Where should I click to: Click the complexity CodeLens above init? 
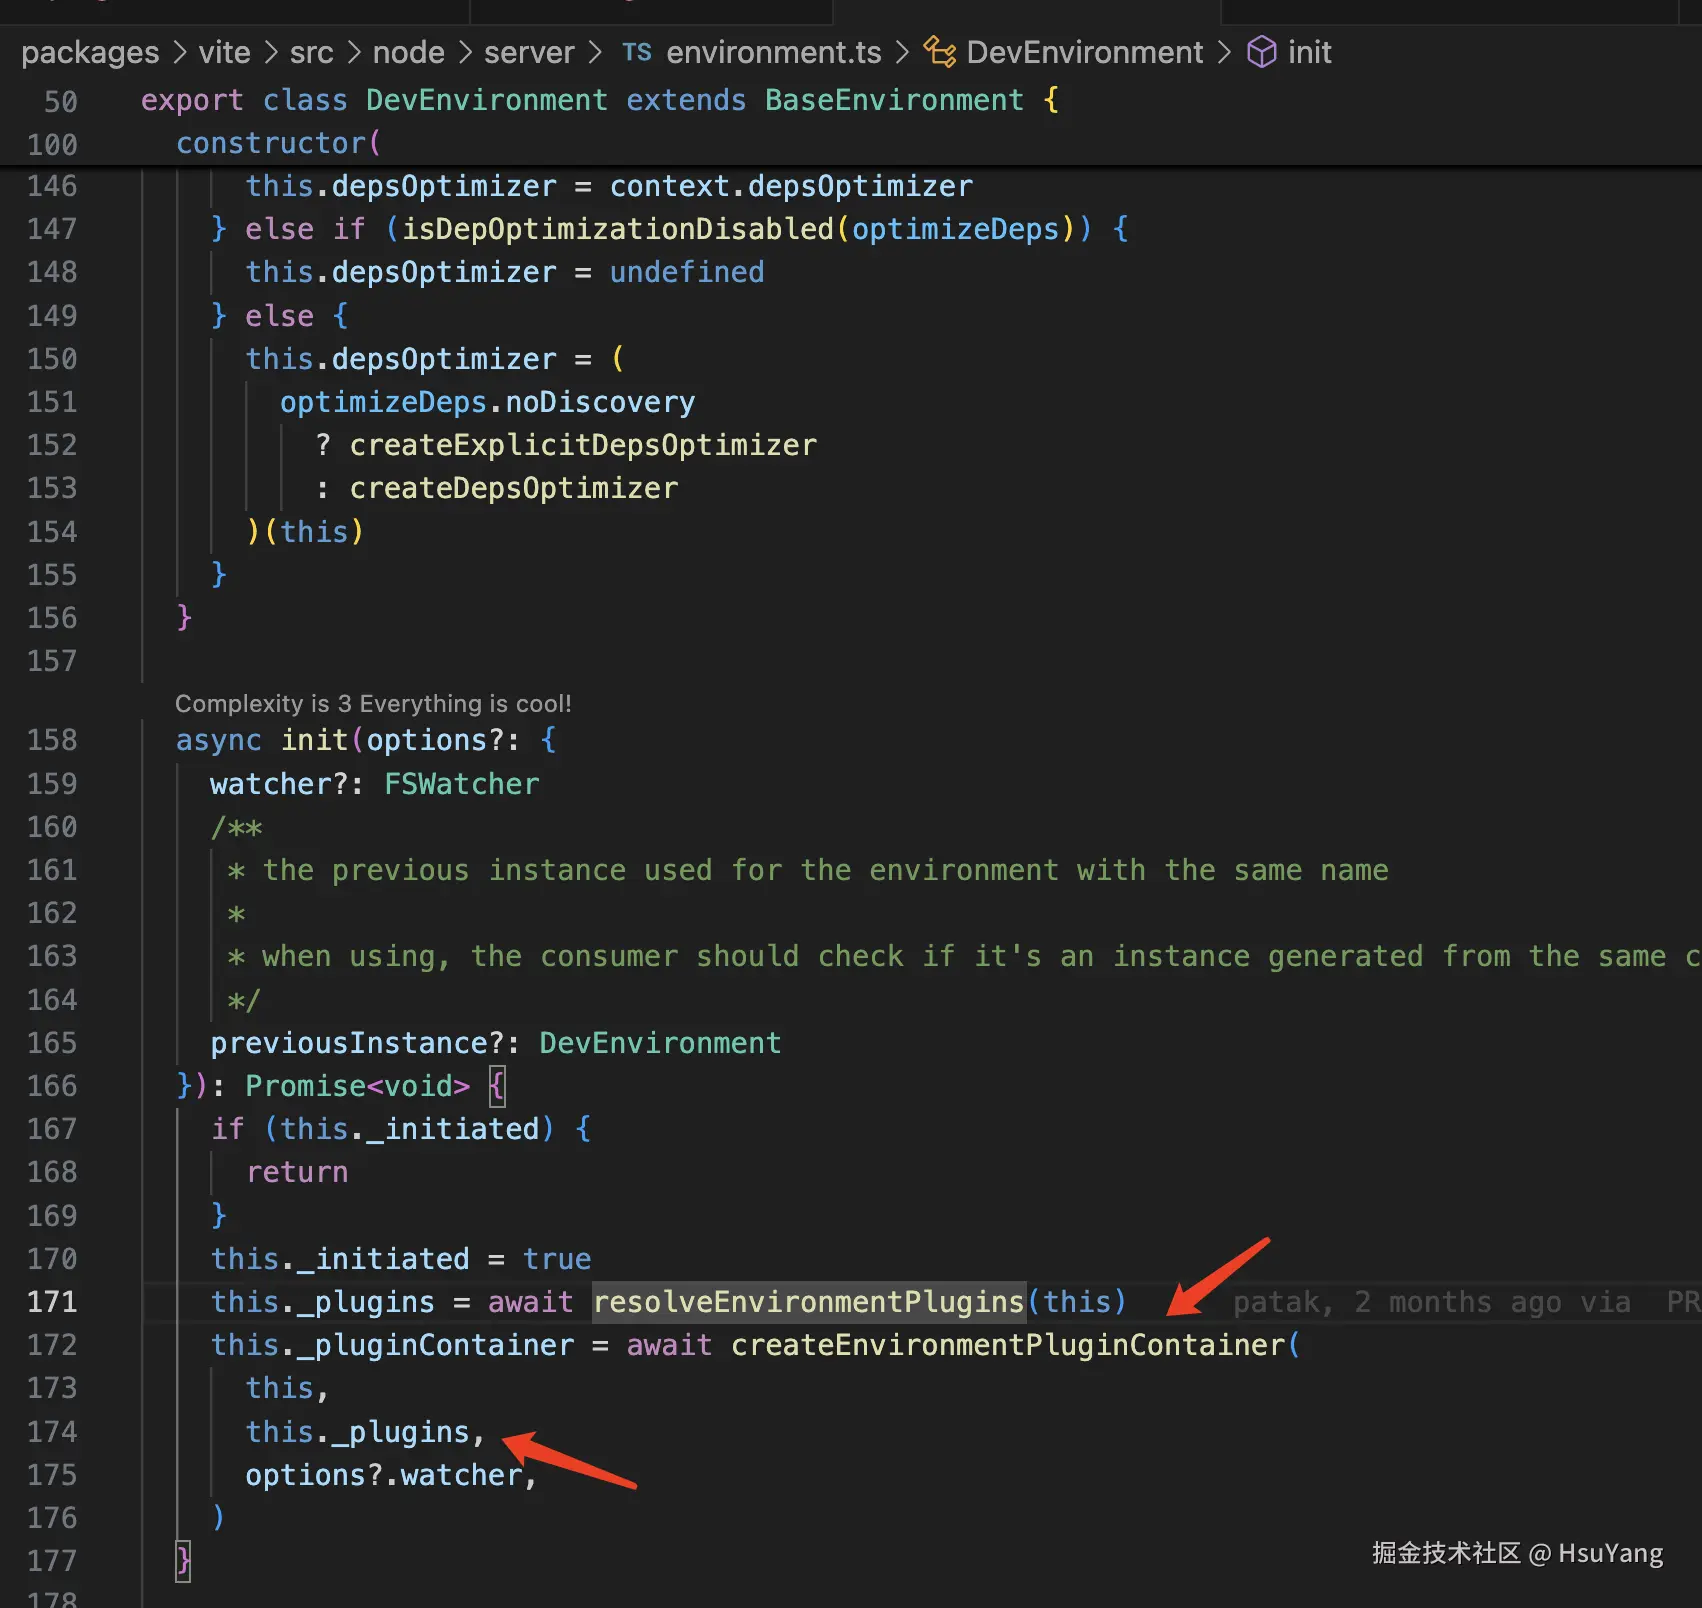point(373,703)
